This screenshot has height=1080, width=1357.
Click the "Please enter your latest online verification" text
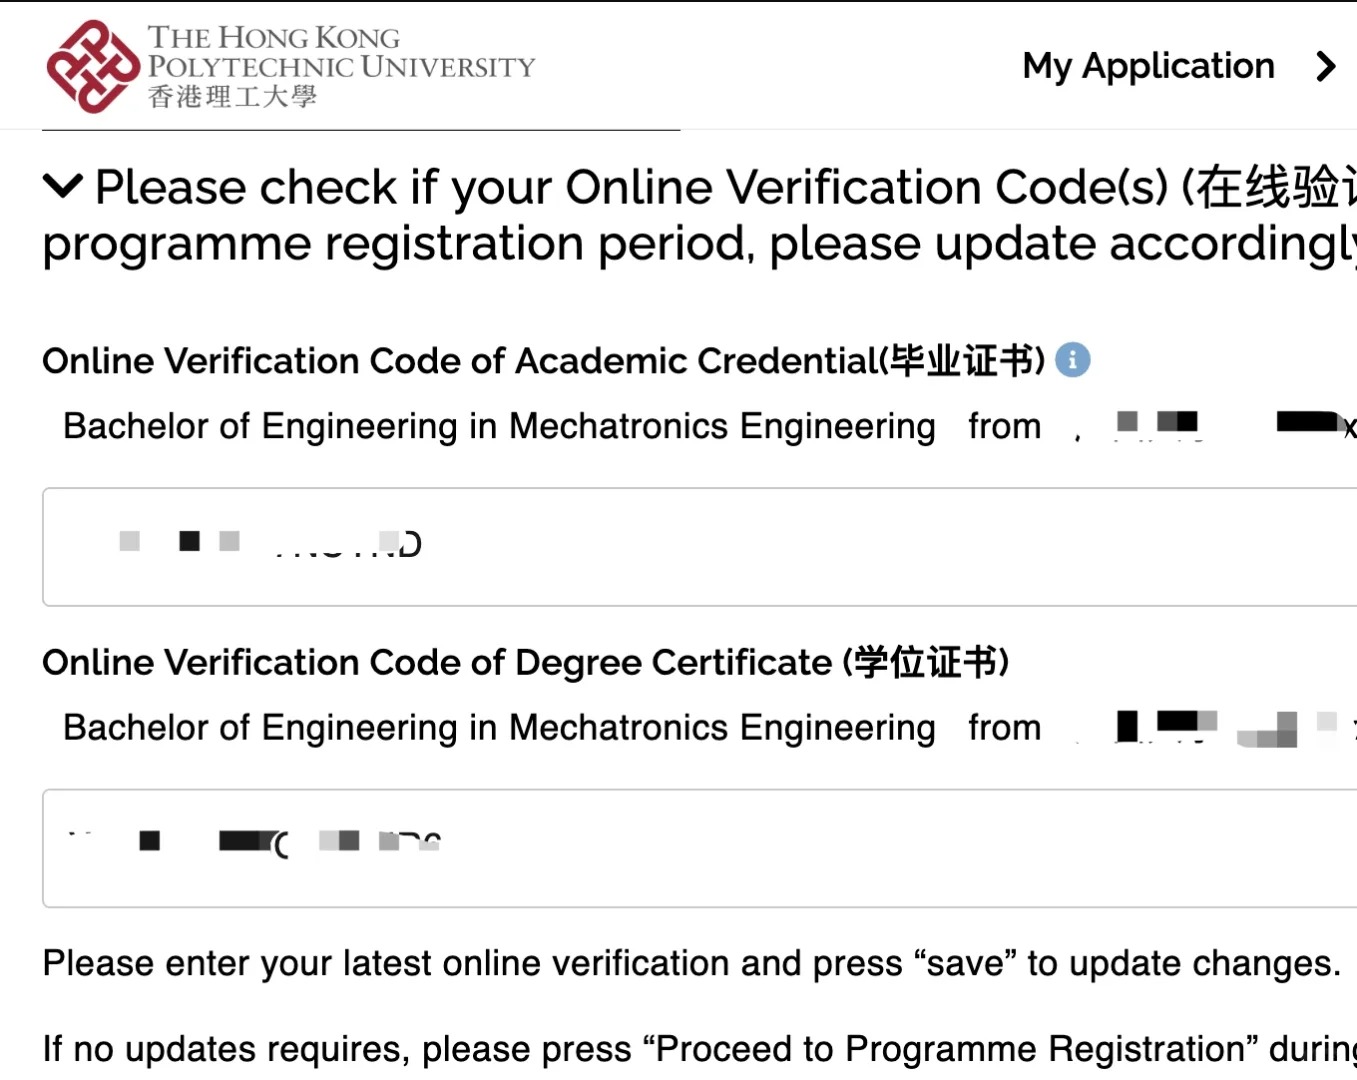[x=690, y=963]
